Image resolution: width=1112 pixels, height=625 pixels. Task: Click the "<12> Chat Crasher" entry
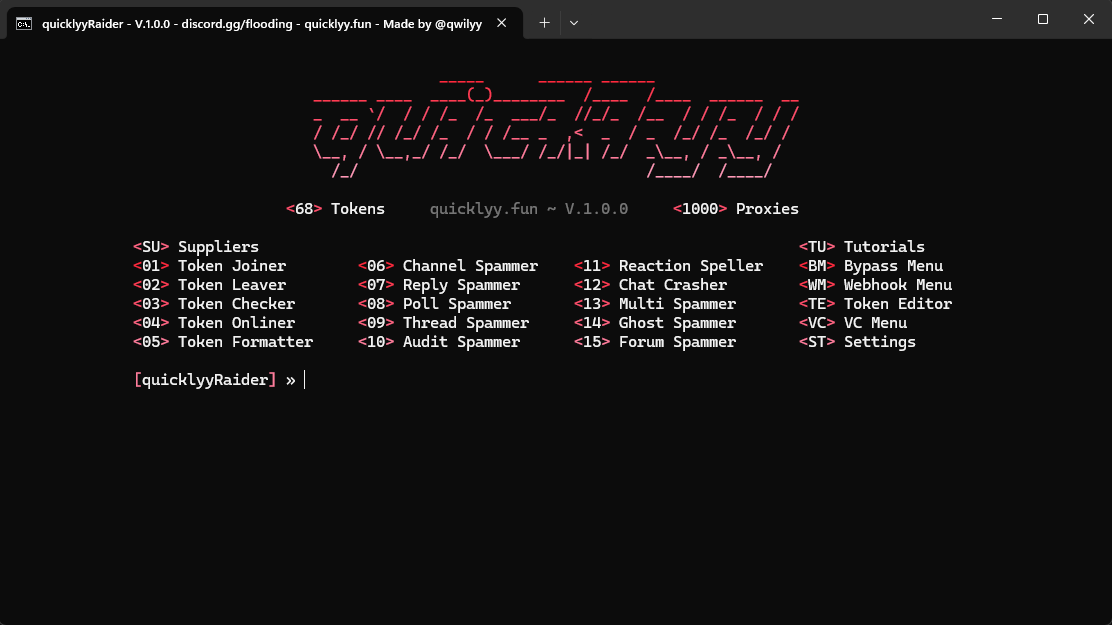650,285
